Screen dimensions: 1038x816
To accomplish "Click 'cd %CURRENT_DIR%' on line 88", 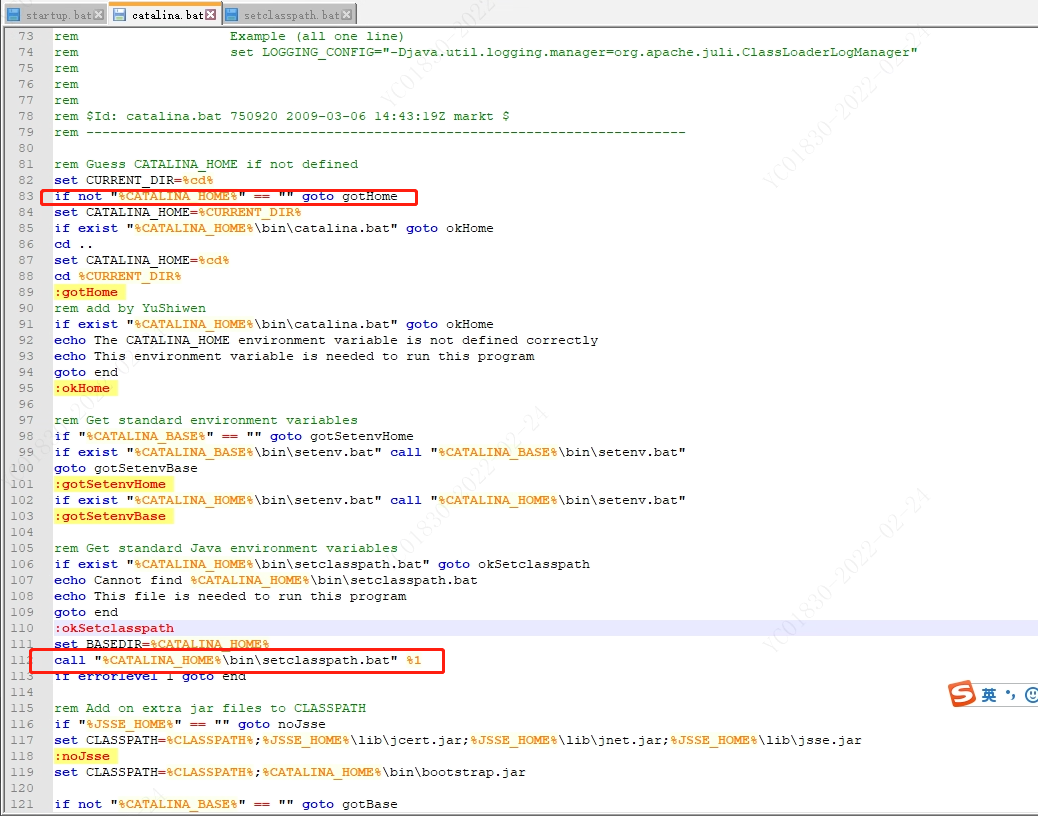I will [118, 276].
